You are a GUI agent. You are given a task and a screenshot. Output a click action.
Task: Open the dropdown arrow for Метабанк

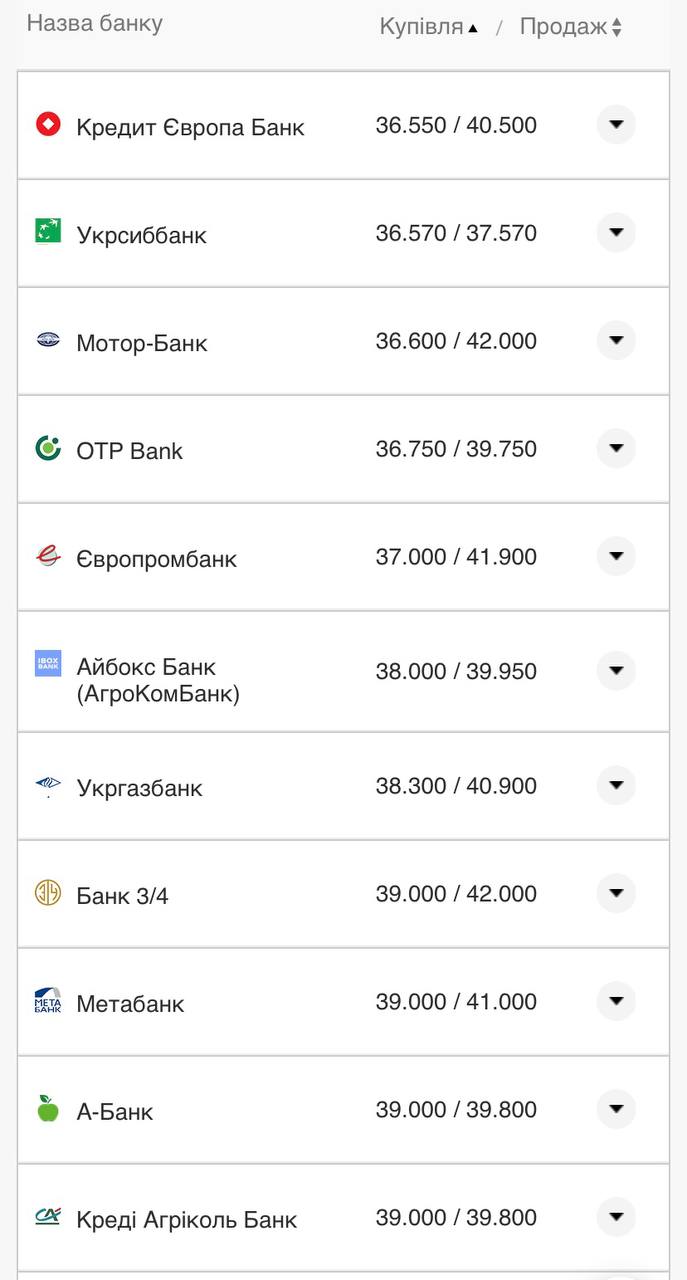(617, 1001)
